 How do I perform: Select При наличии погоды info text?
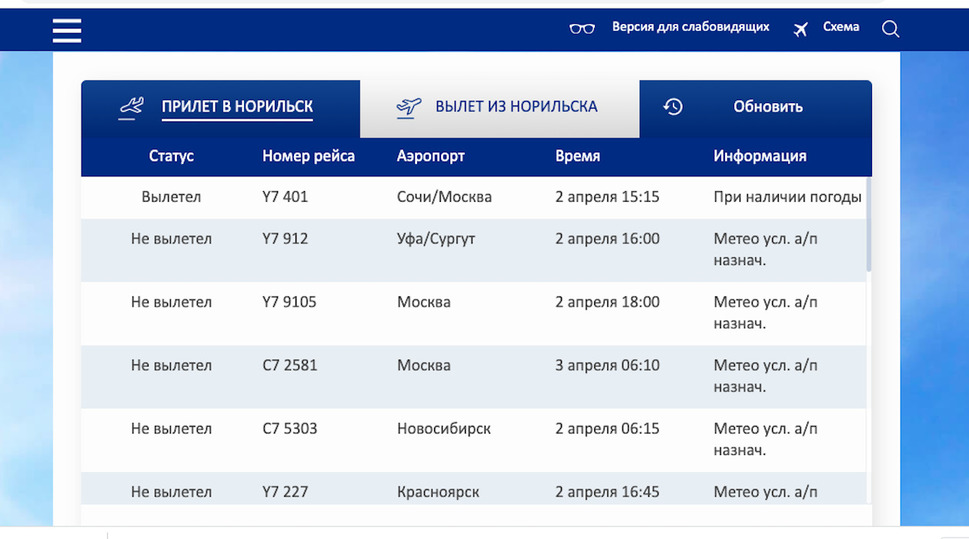pos(787,197)
